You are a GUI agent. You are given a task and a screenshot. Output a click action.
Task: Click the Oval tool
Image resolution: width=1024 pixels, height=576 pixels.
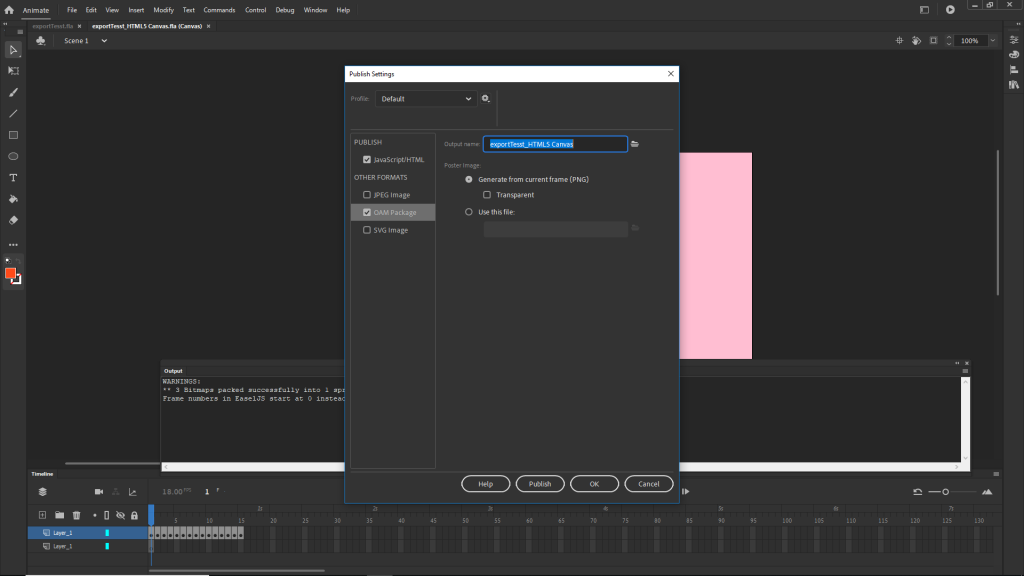coord(14,156)
